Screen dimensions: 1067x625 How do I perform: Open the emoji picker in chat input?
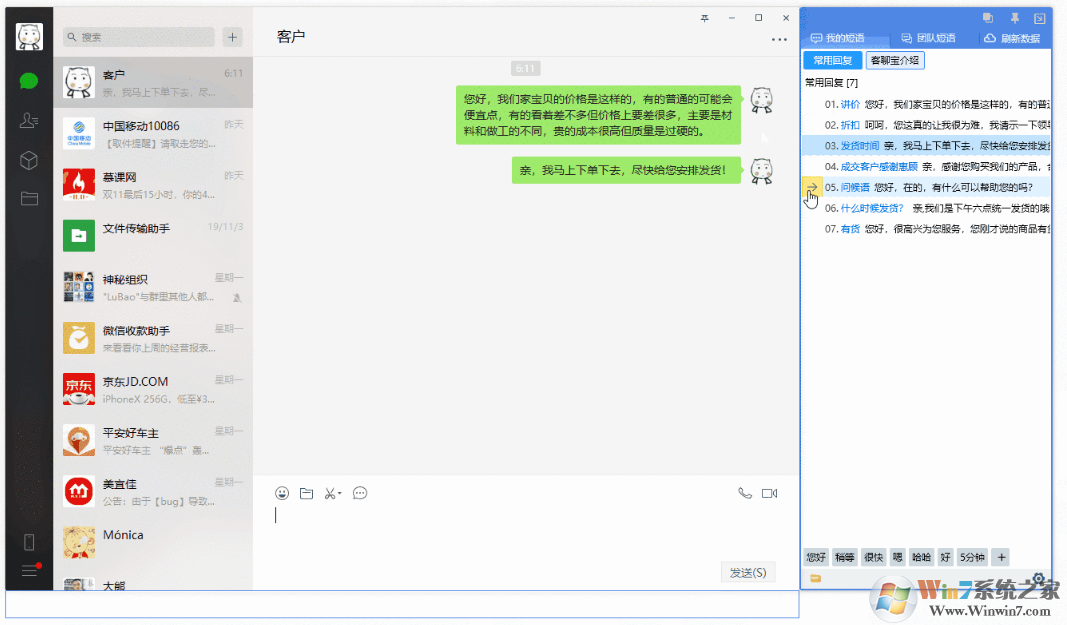tap(282, 493)
